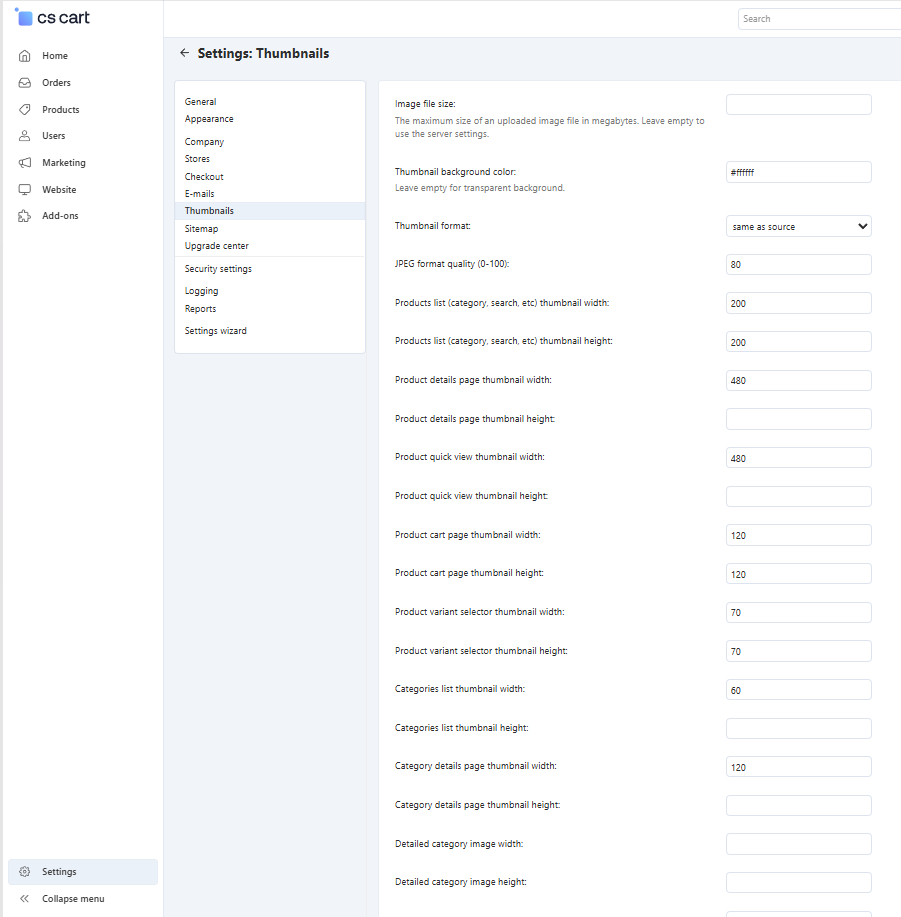Click the Add-ons puzzle icon
Viewport: 901px width, 917px height.
25,216
